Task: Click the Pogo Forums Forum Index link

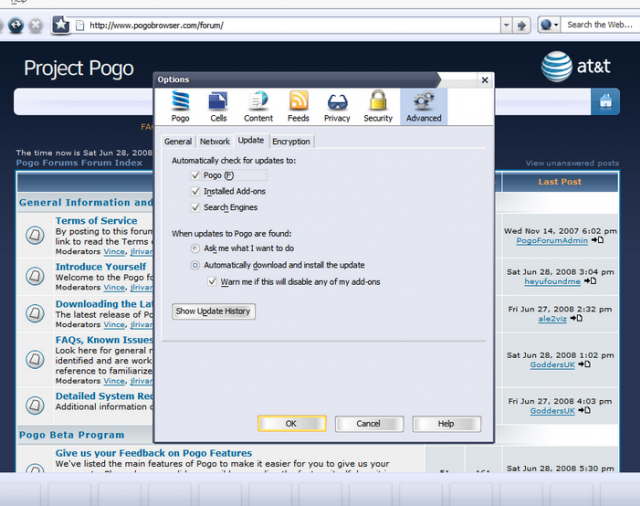Action: tap(79, 163)
